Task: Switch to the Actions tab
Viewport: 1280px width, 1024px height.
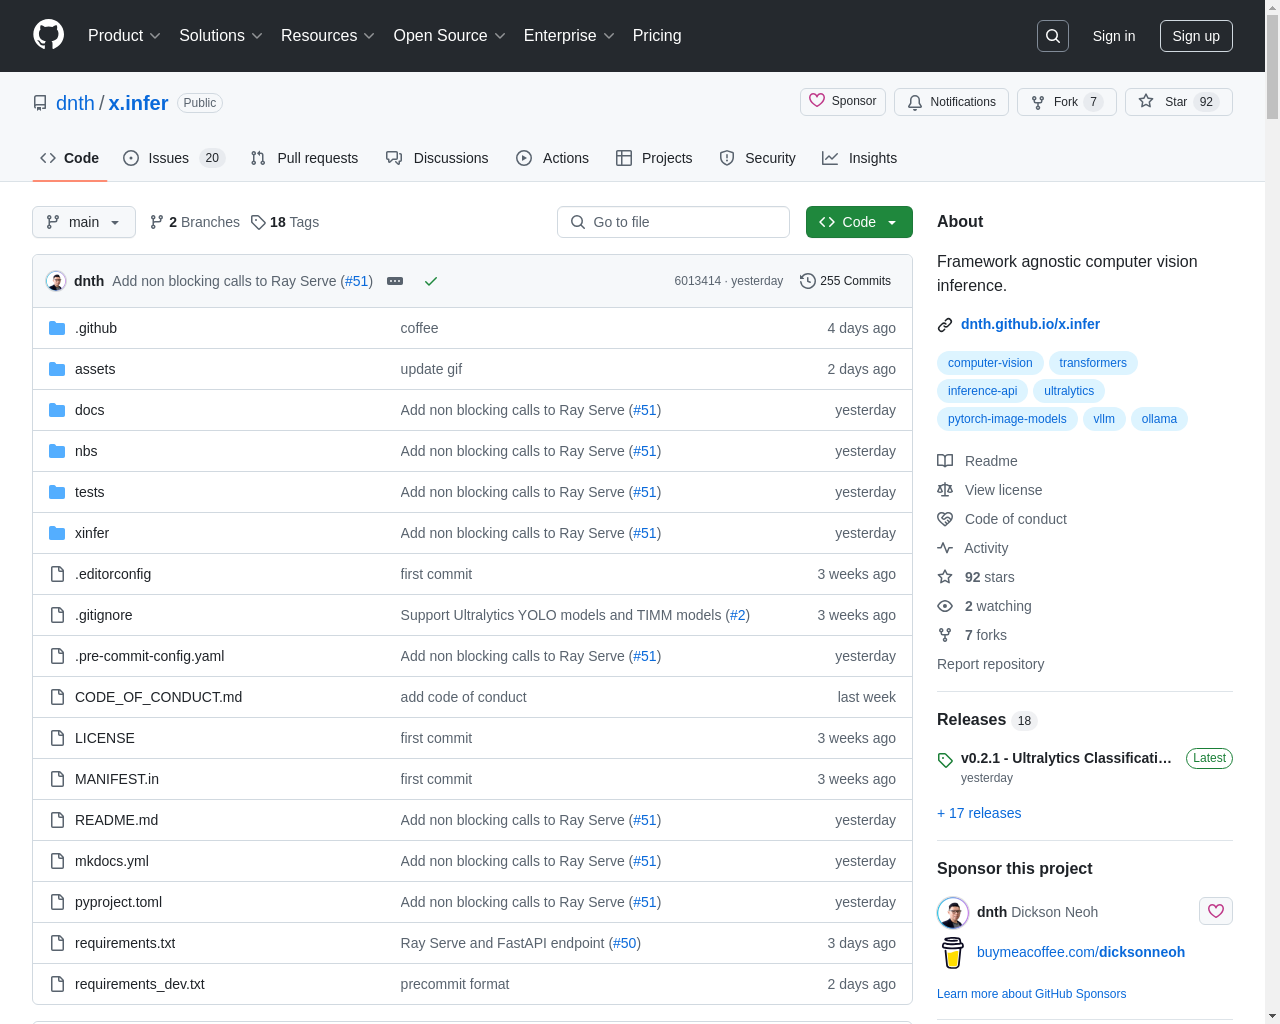Action: point(552,158)
